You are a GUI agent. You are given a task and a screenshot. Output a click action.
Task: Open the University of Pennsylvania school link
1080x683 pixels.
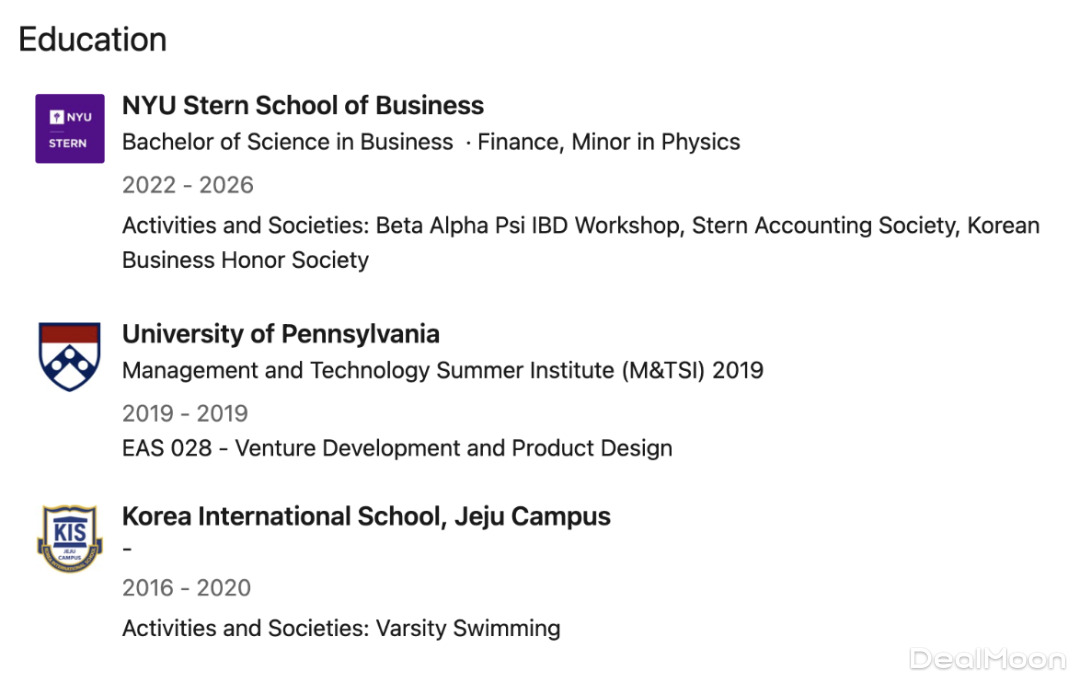(281, 334)
